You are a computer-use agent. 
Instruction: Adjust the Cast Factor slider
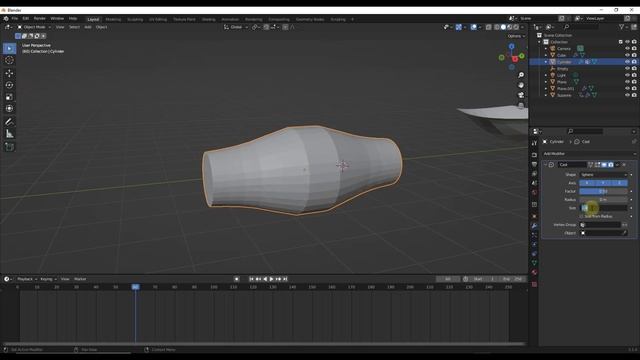(x=603, y=191)
